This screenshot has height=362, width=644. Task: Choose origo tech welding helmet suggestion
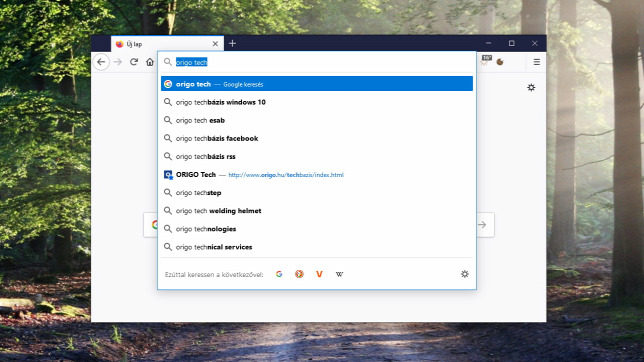point(317,211)
